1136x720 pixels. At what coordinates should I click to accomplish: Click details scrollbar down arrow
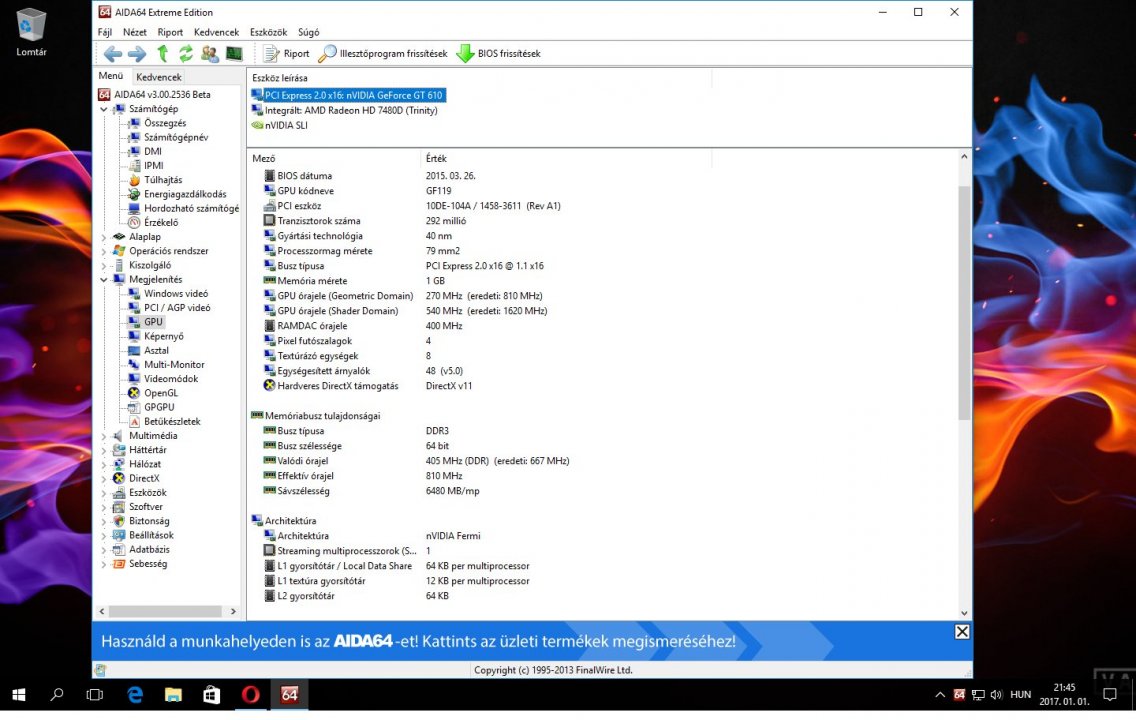click(x=964, y=613)
